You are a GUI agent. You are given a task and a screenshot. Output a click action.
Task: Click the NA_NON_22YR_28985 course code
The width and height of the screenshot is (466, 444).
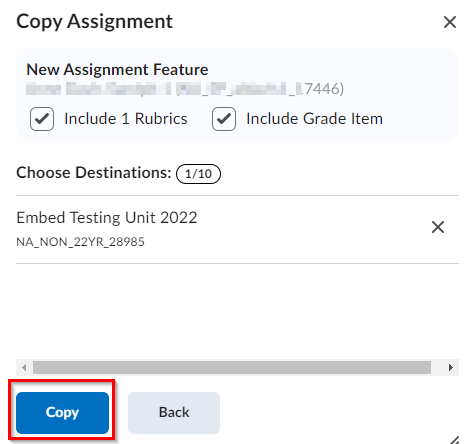(x=80, y=242)
